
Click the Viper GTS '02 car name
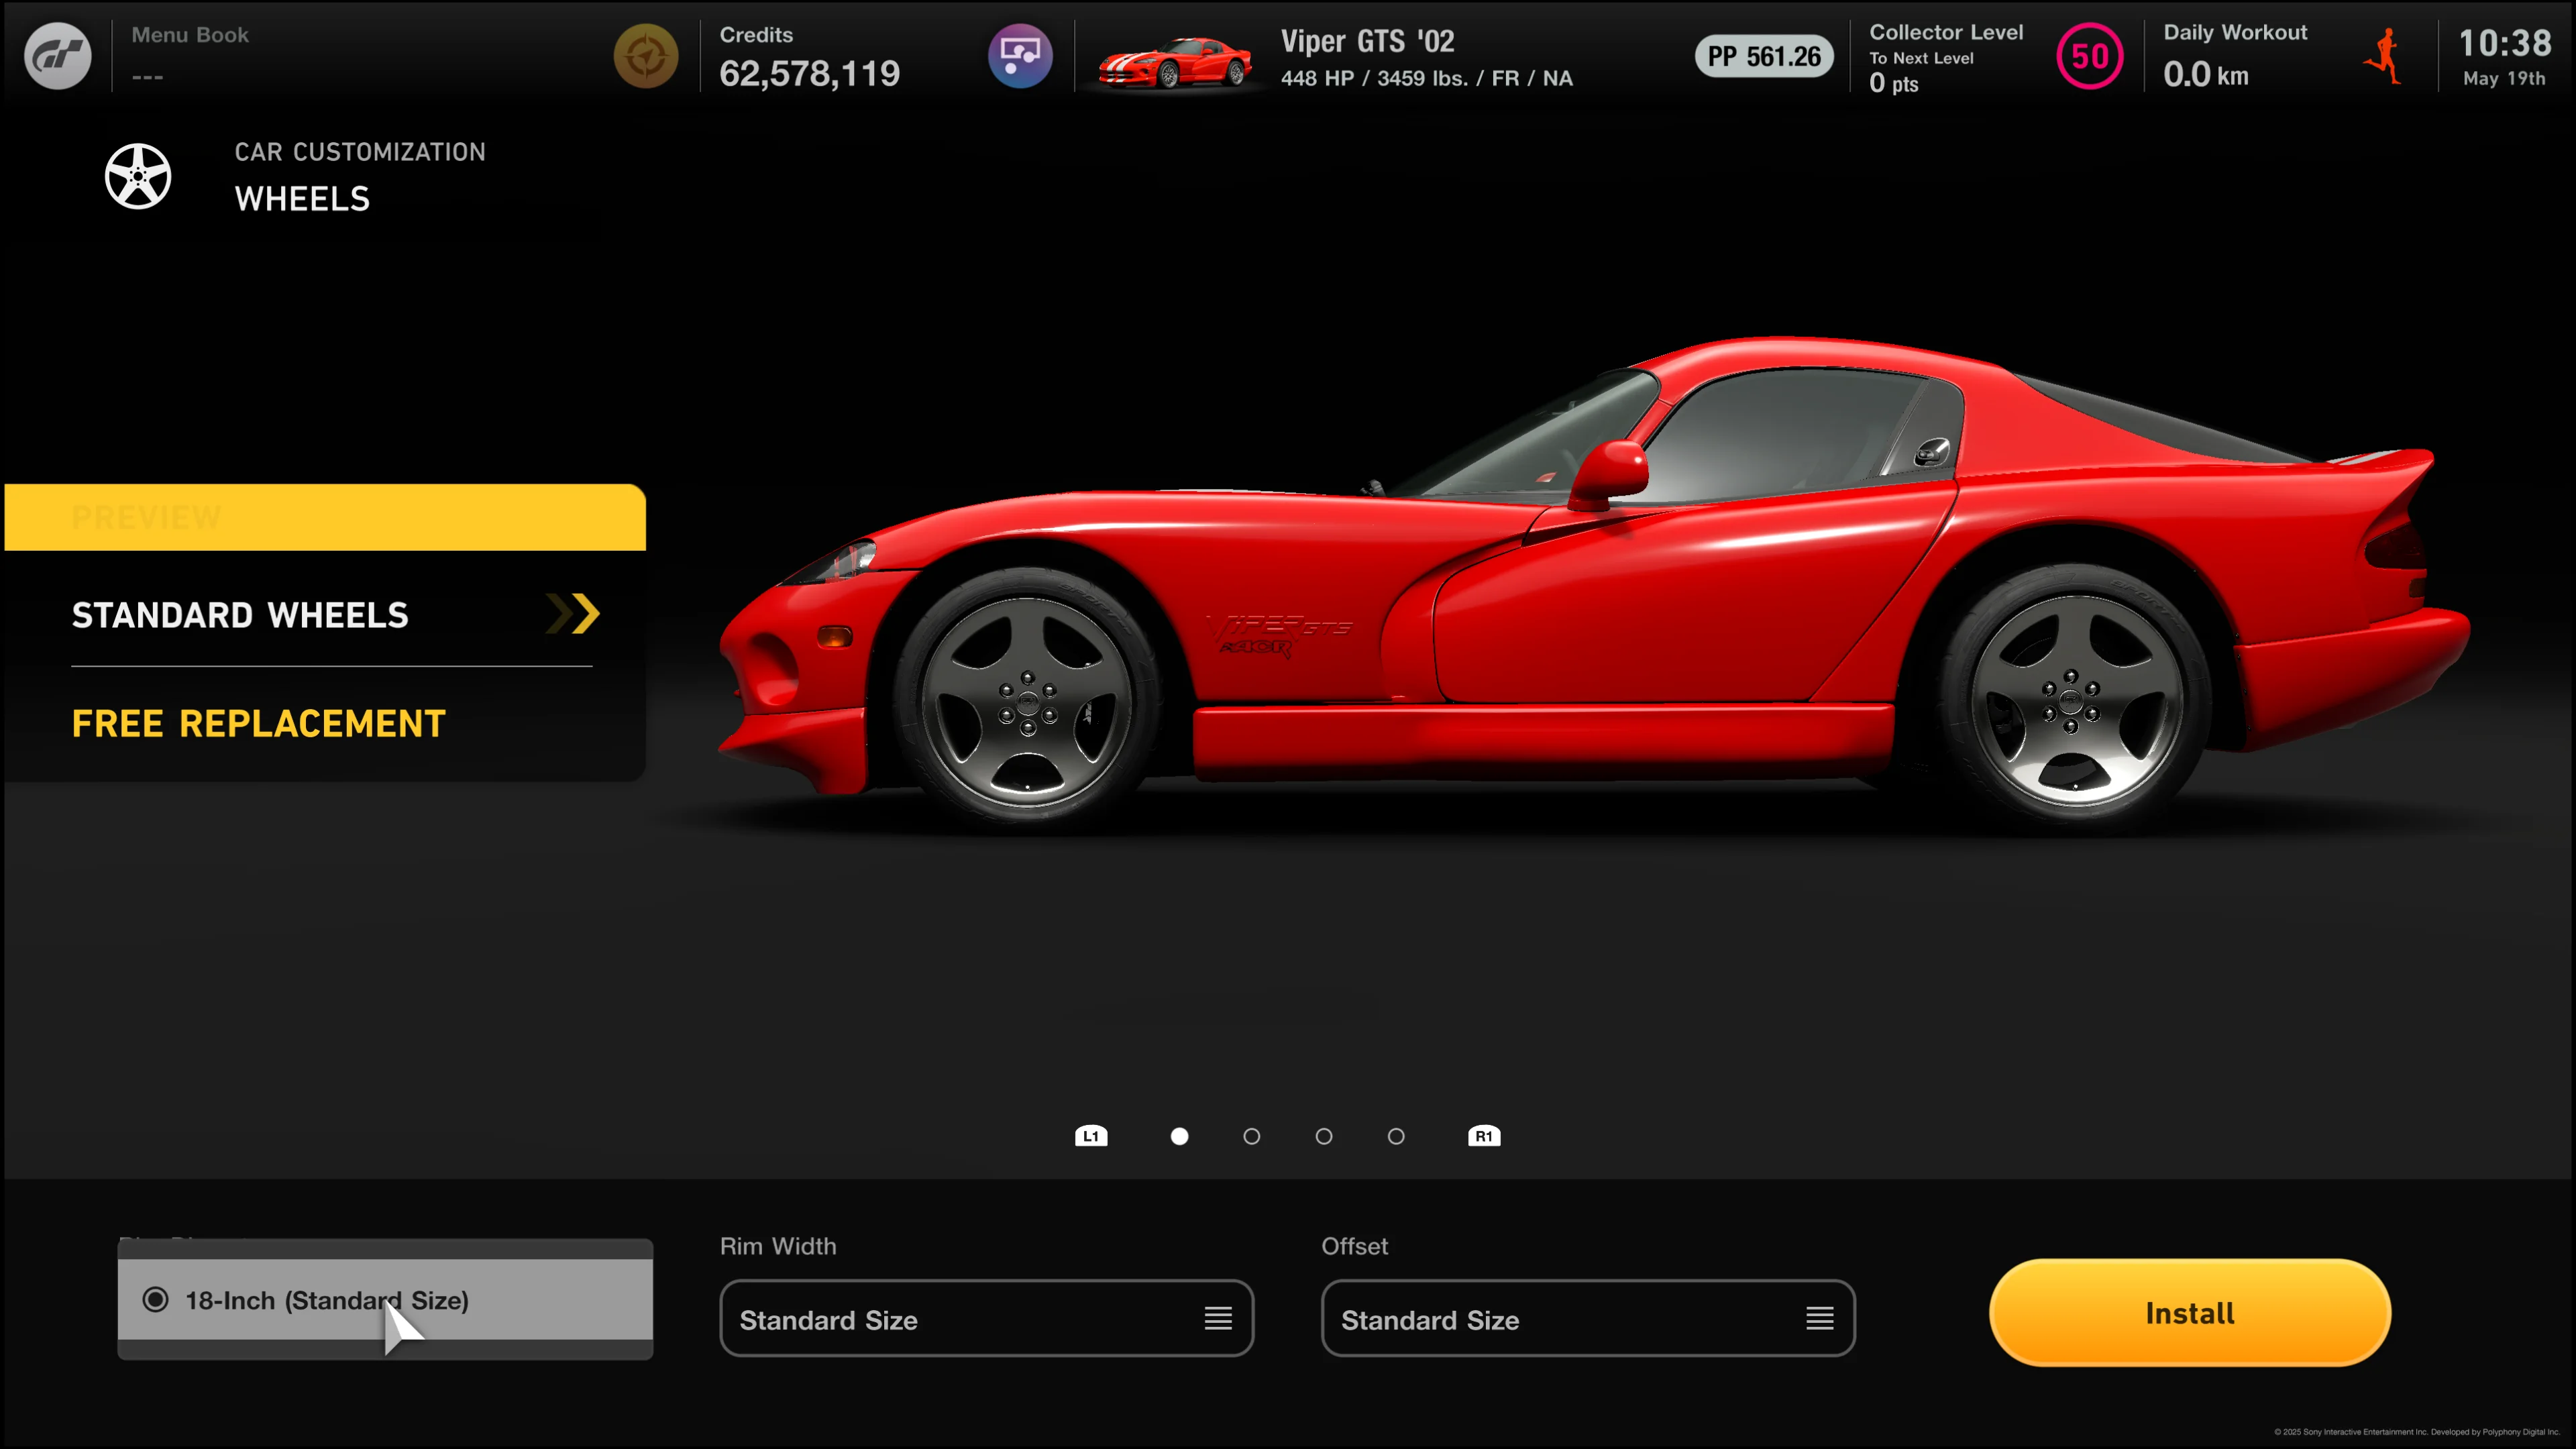[x=1368, y=41]
